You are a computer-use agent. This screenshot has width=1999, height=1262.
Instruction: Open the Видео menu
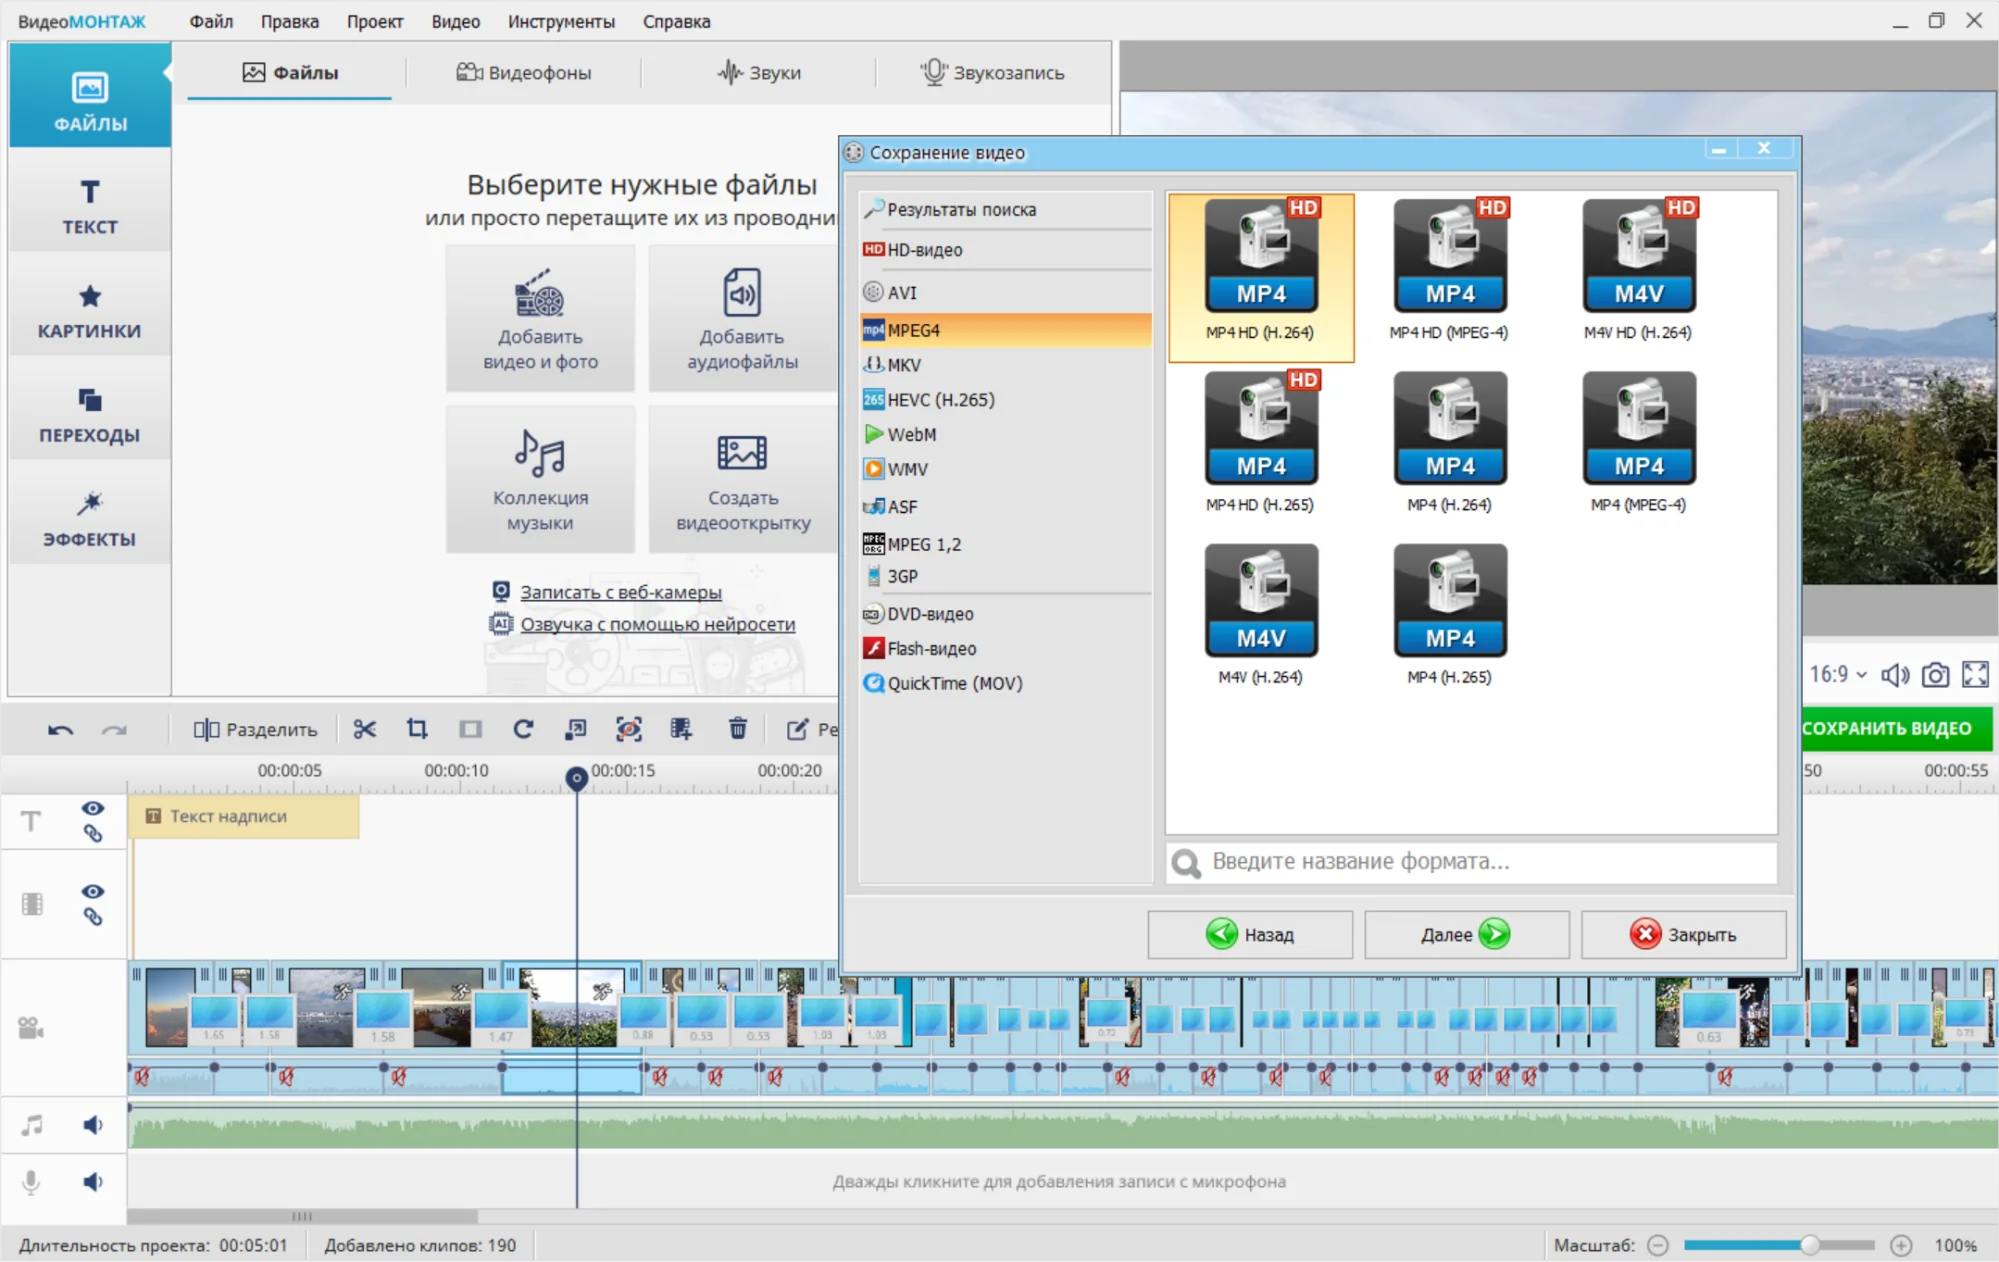click(x=456, y=21)
